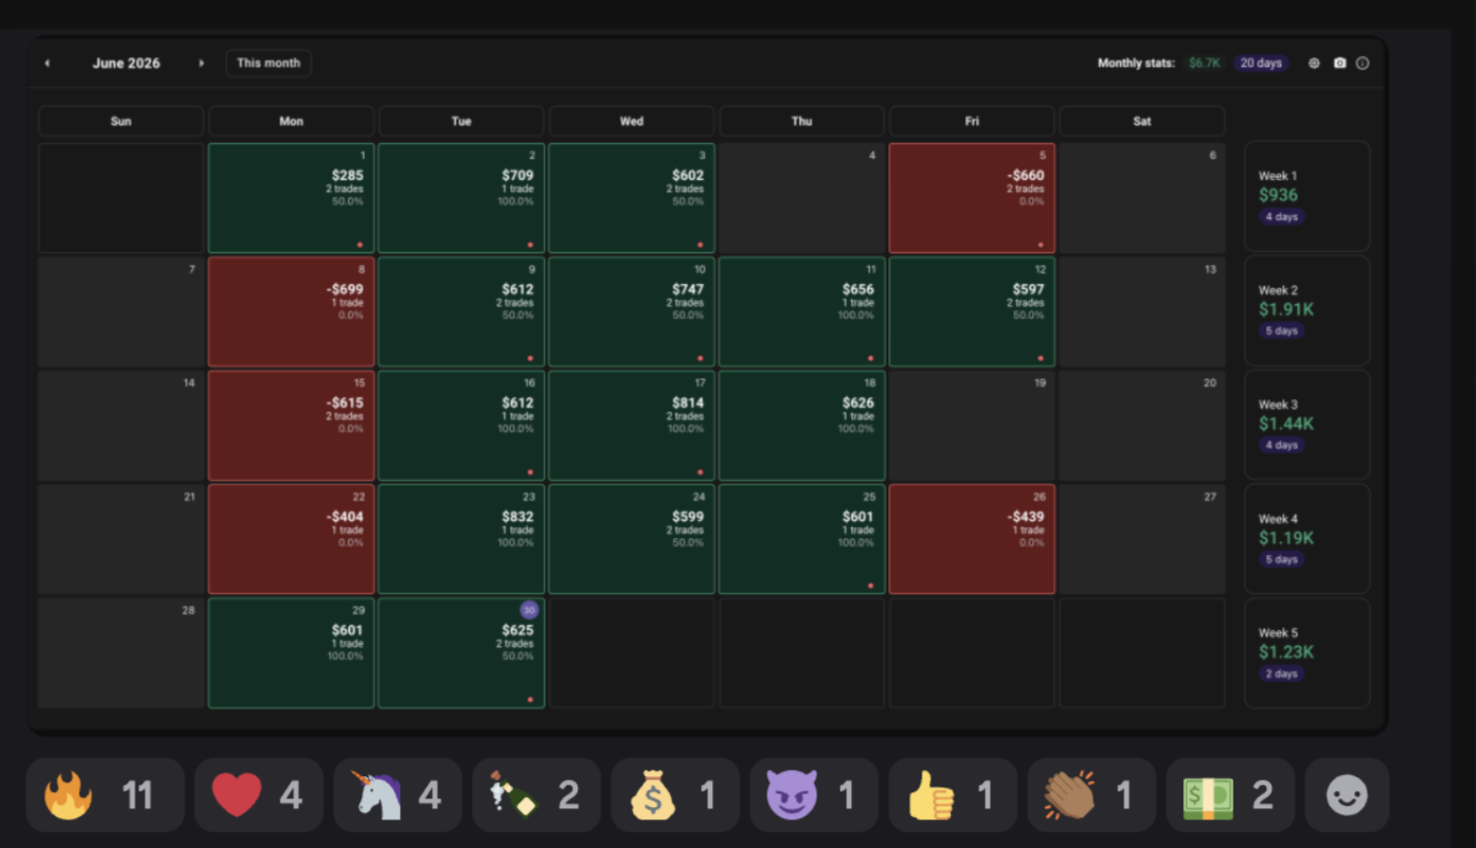Select the Week 1 summary $936
Image resolution: width=1476 pixels, height=848 pixels.
click(1307, 196)
